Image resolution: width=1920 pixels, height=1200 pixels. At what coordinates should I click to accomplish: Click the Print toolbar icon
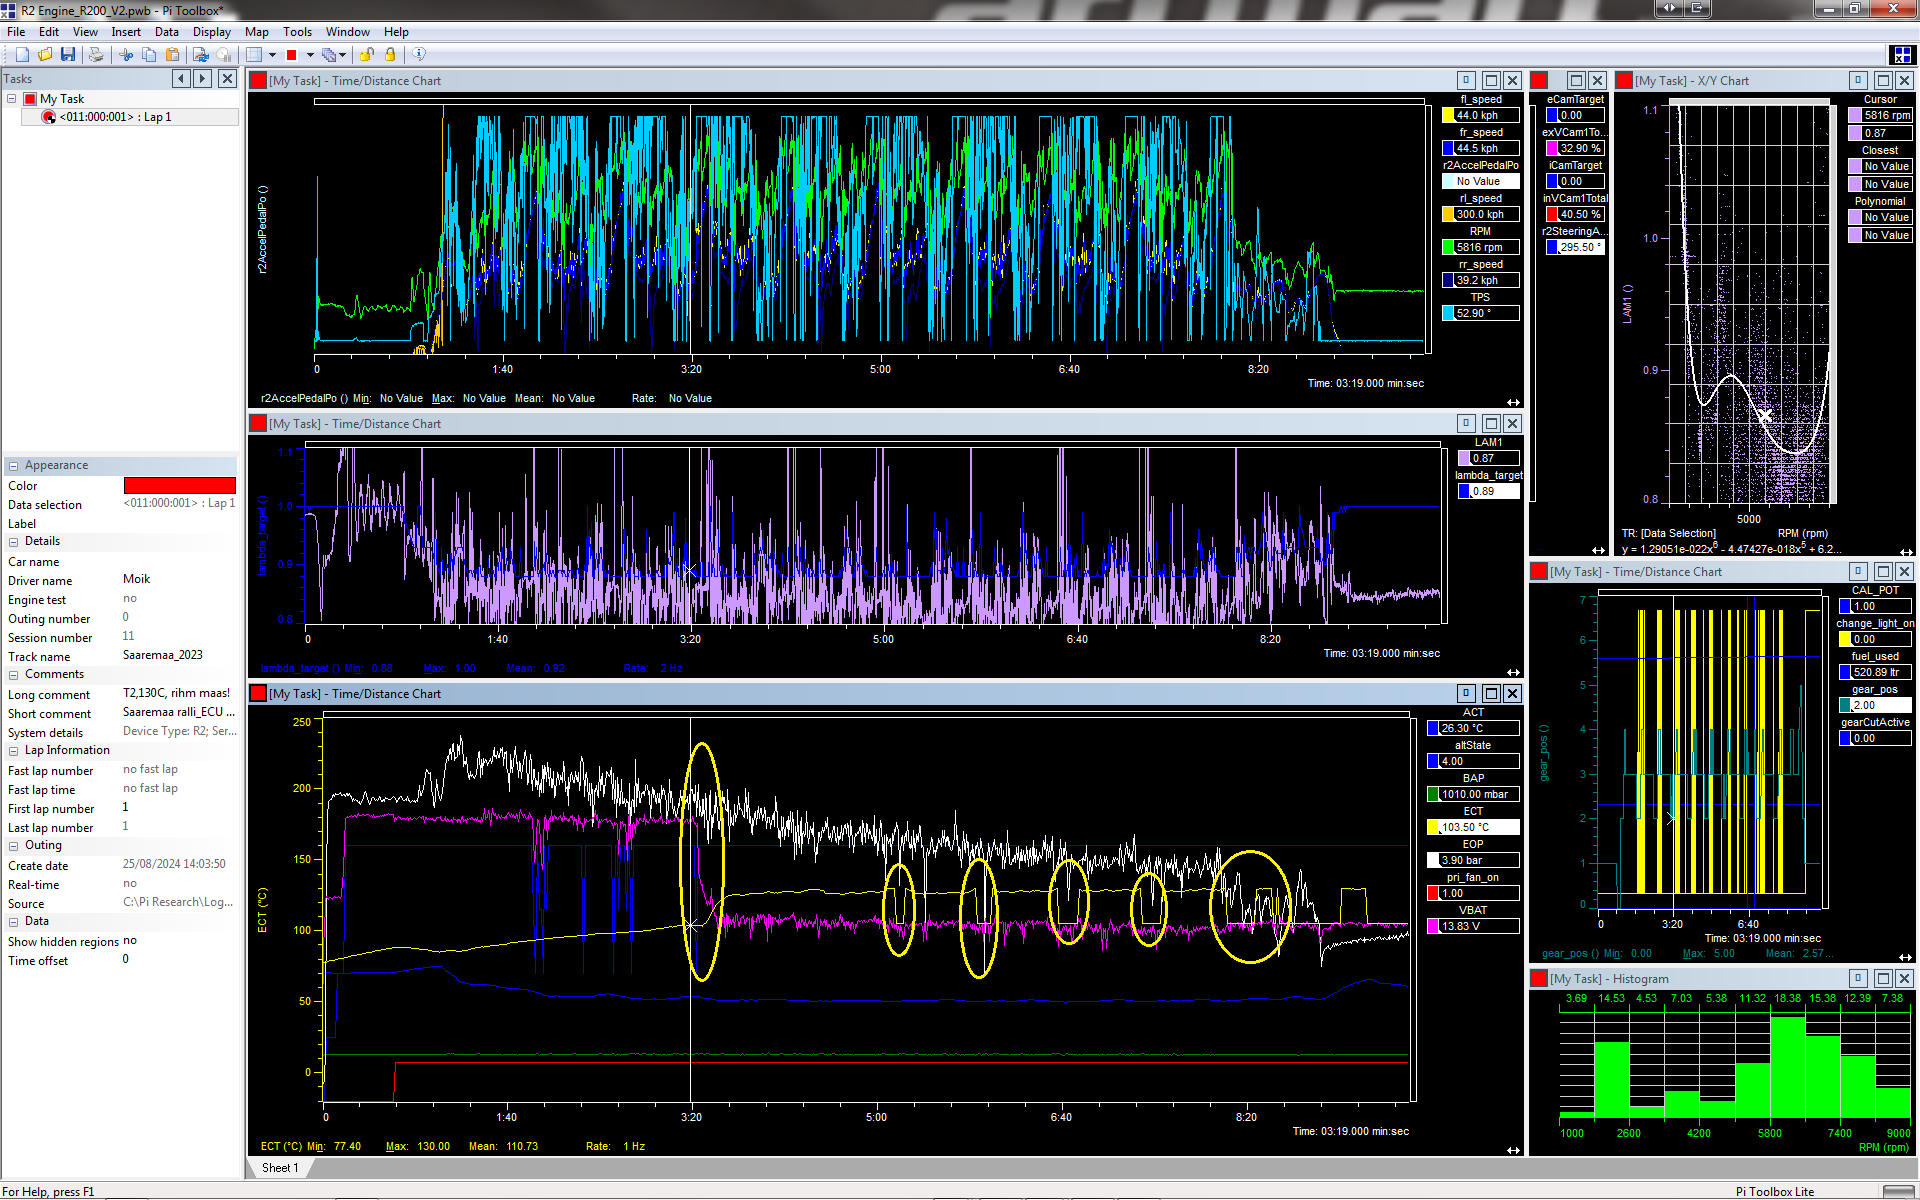tap(96, 55)
